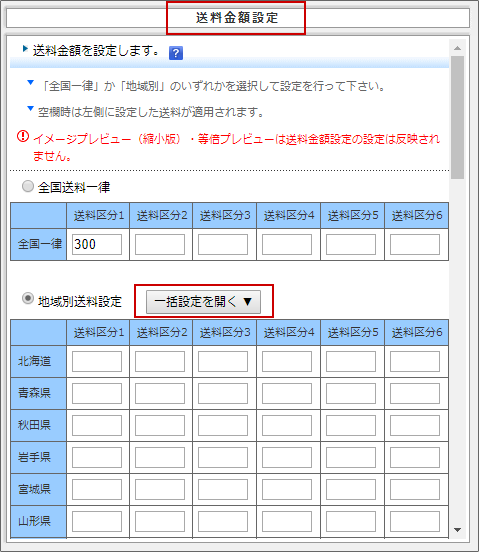The height and width of the screenshot is (552, 479).
Task: Click the 岩手県 送料区分2 input field
Action: pos(160,458)
